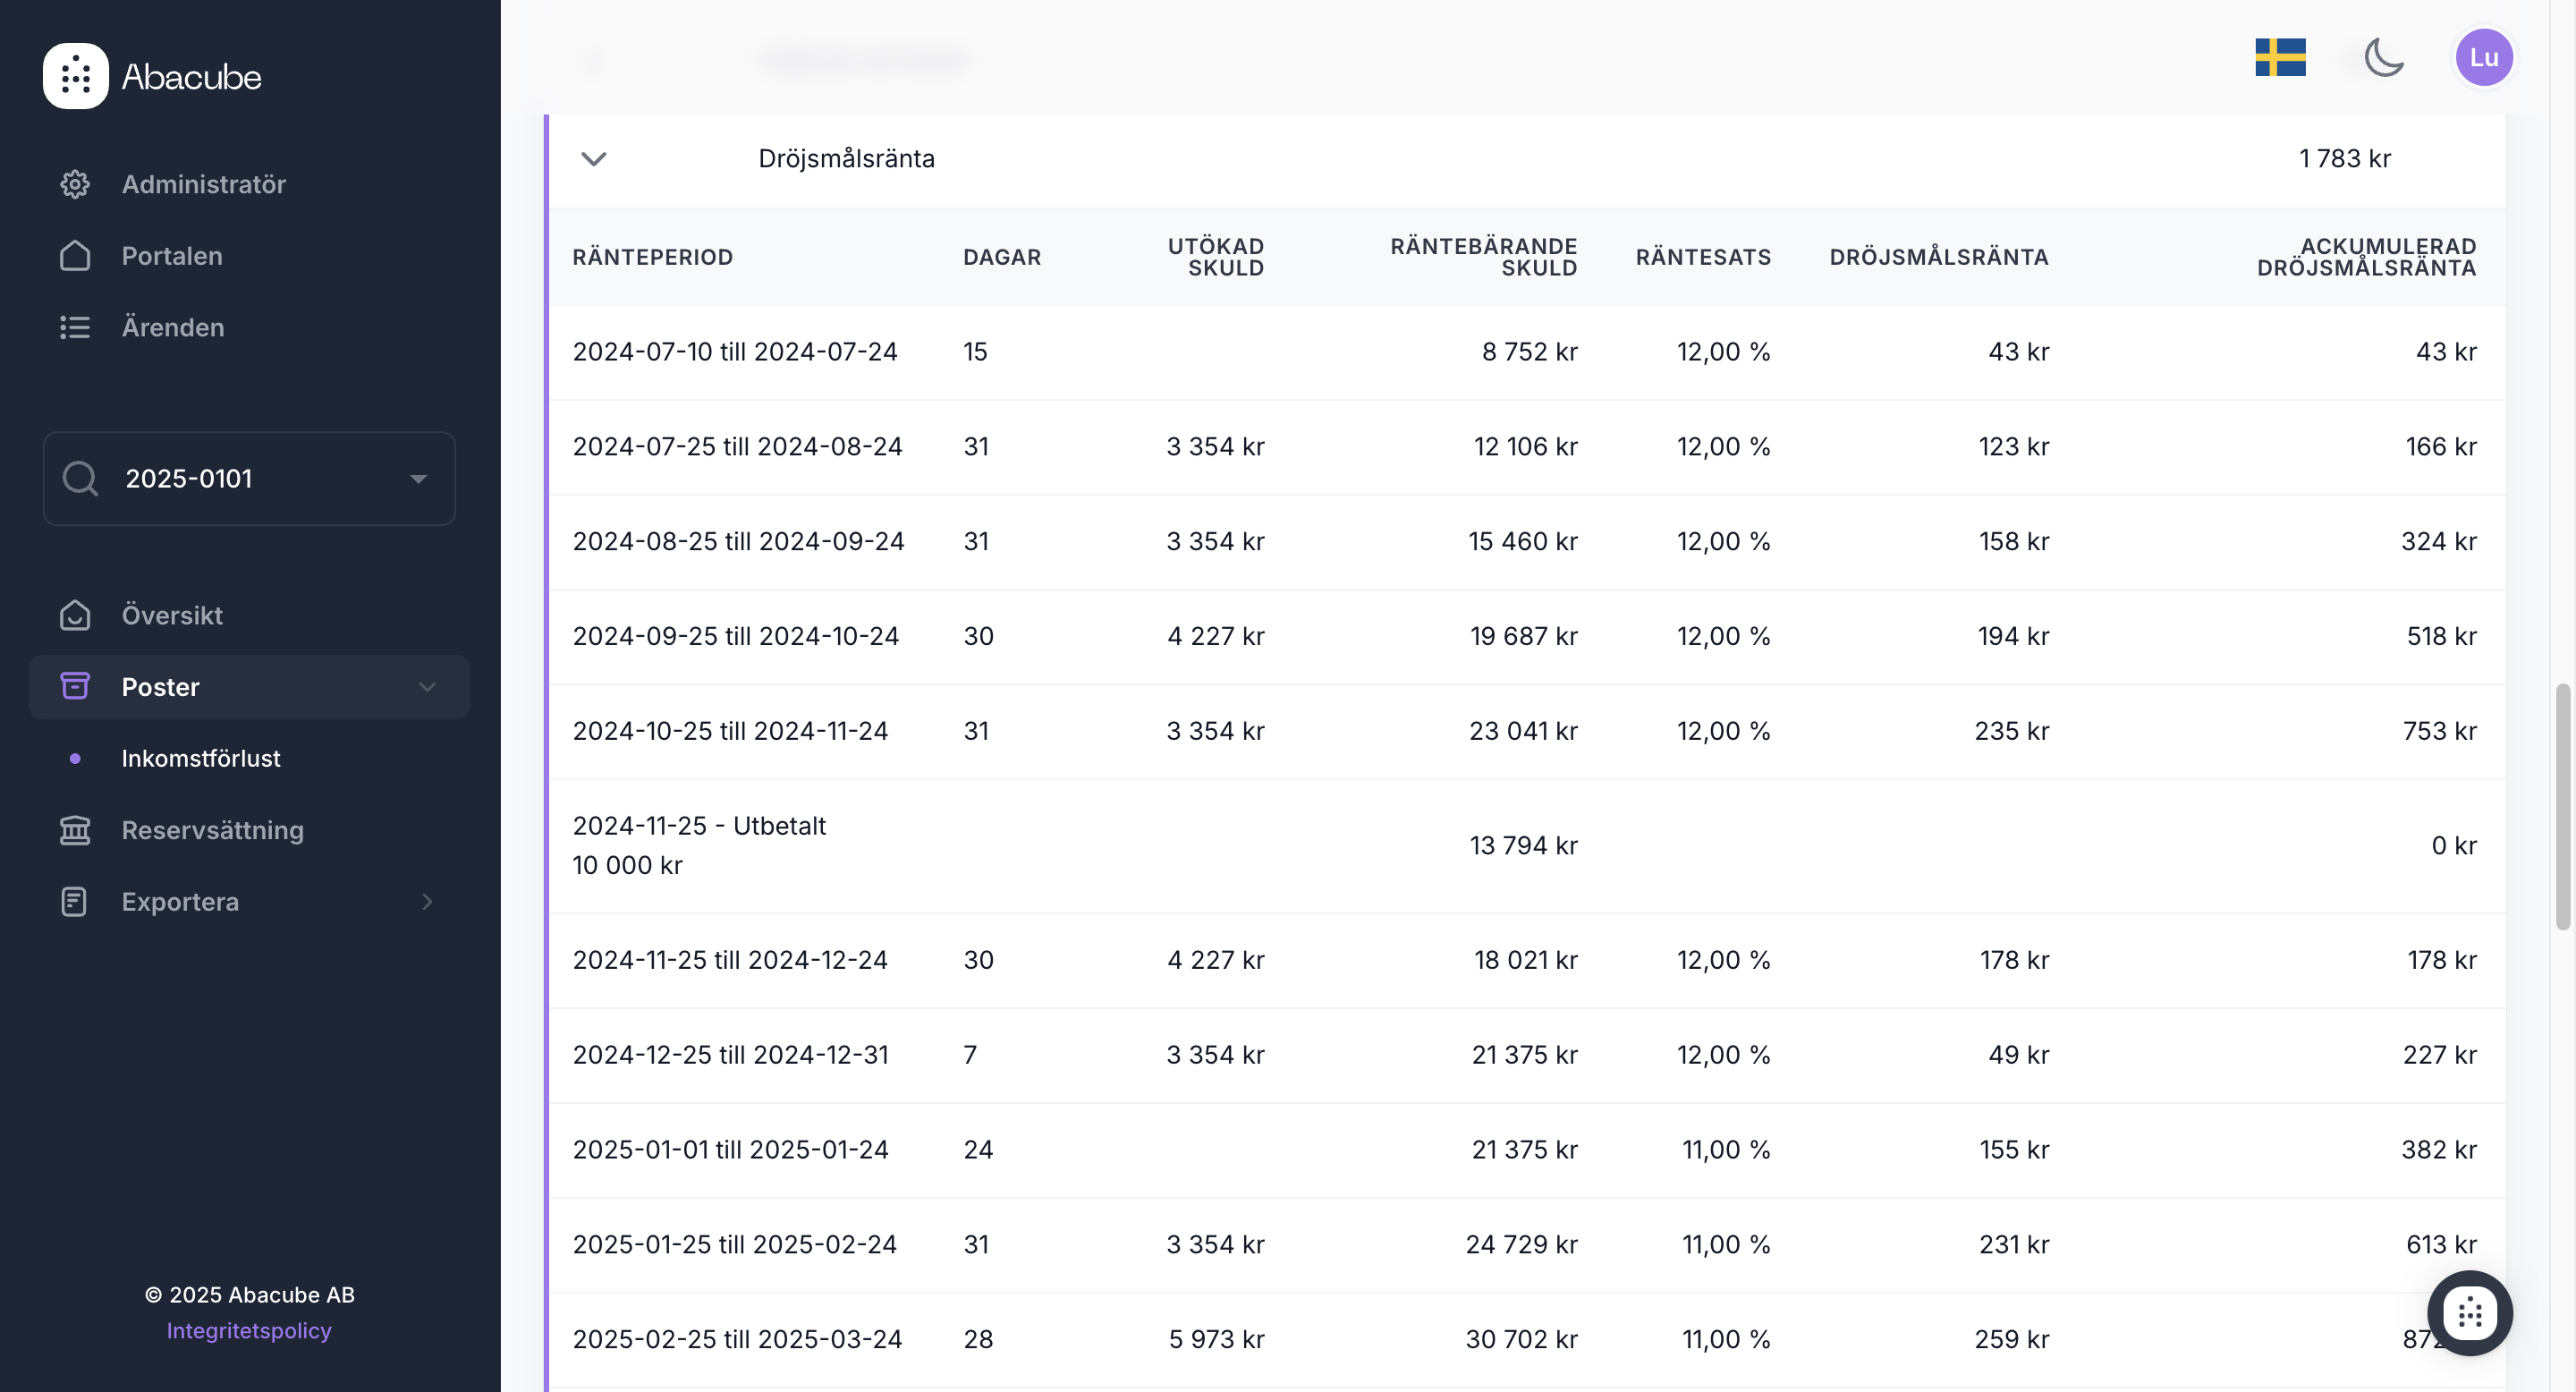2576x1392 pixels.
Task: Open the Lu user avatar menu
Action: [x=2484, y=58]
